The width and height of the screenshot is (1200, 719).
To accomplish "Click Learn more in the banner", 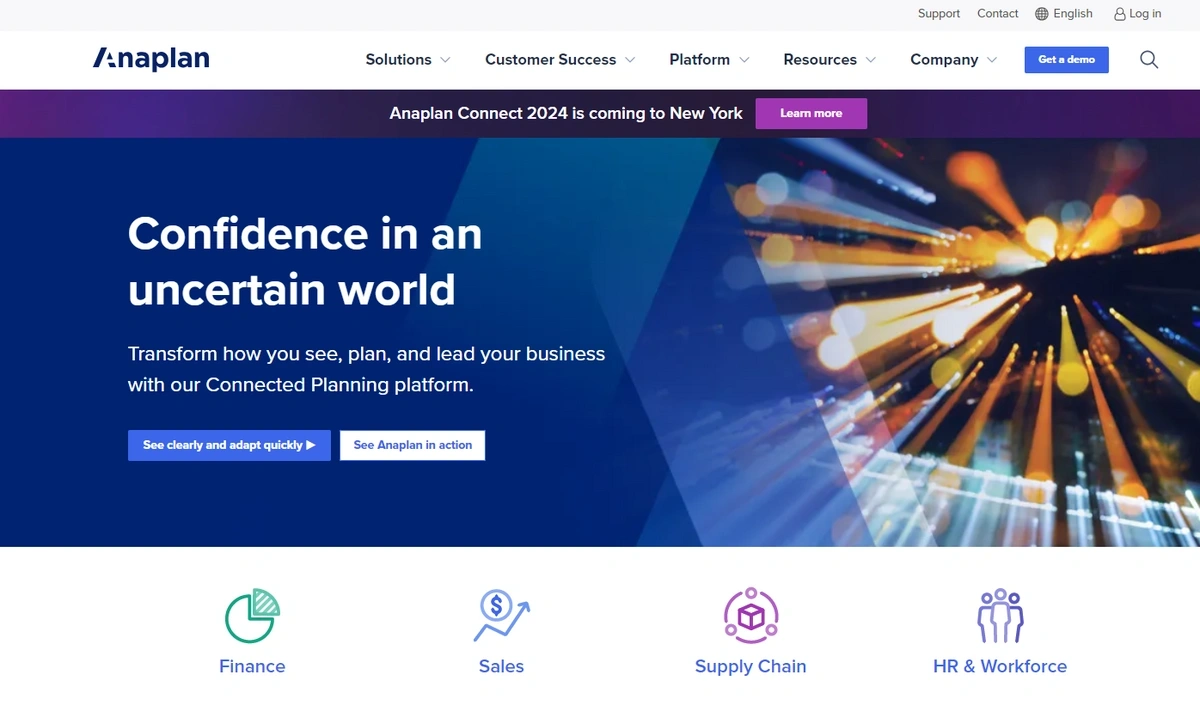I will pos(811,113).
